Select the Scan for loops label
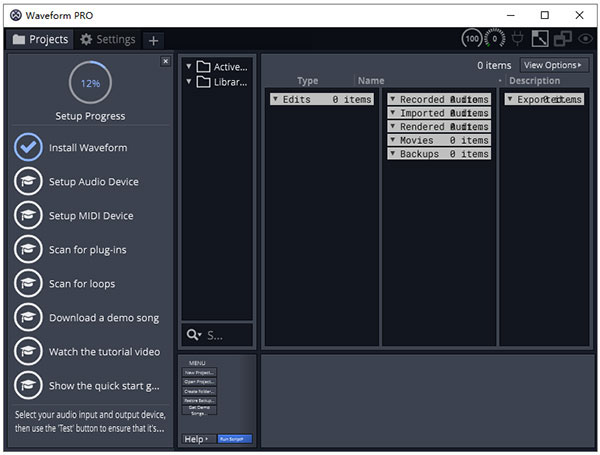Image resolution: width=600 pixels, height=455 pixels. coord(82,284)
